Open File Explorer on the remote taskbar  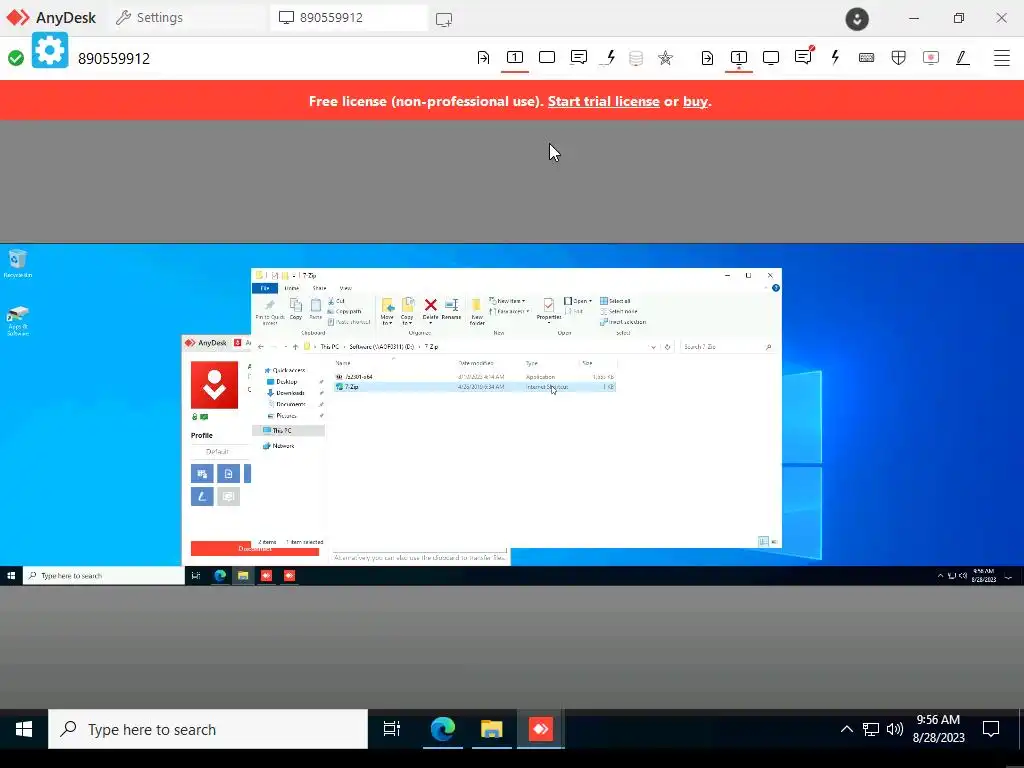(x=243, y=575)
